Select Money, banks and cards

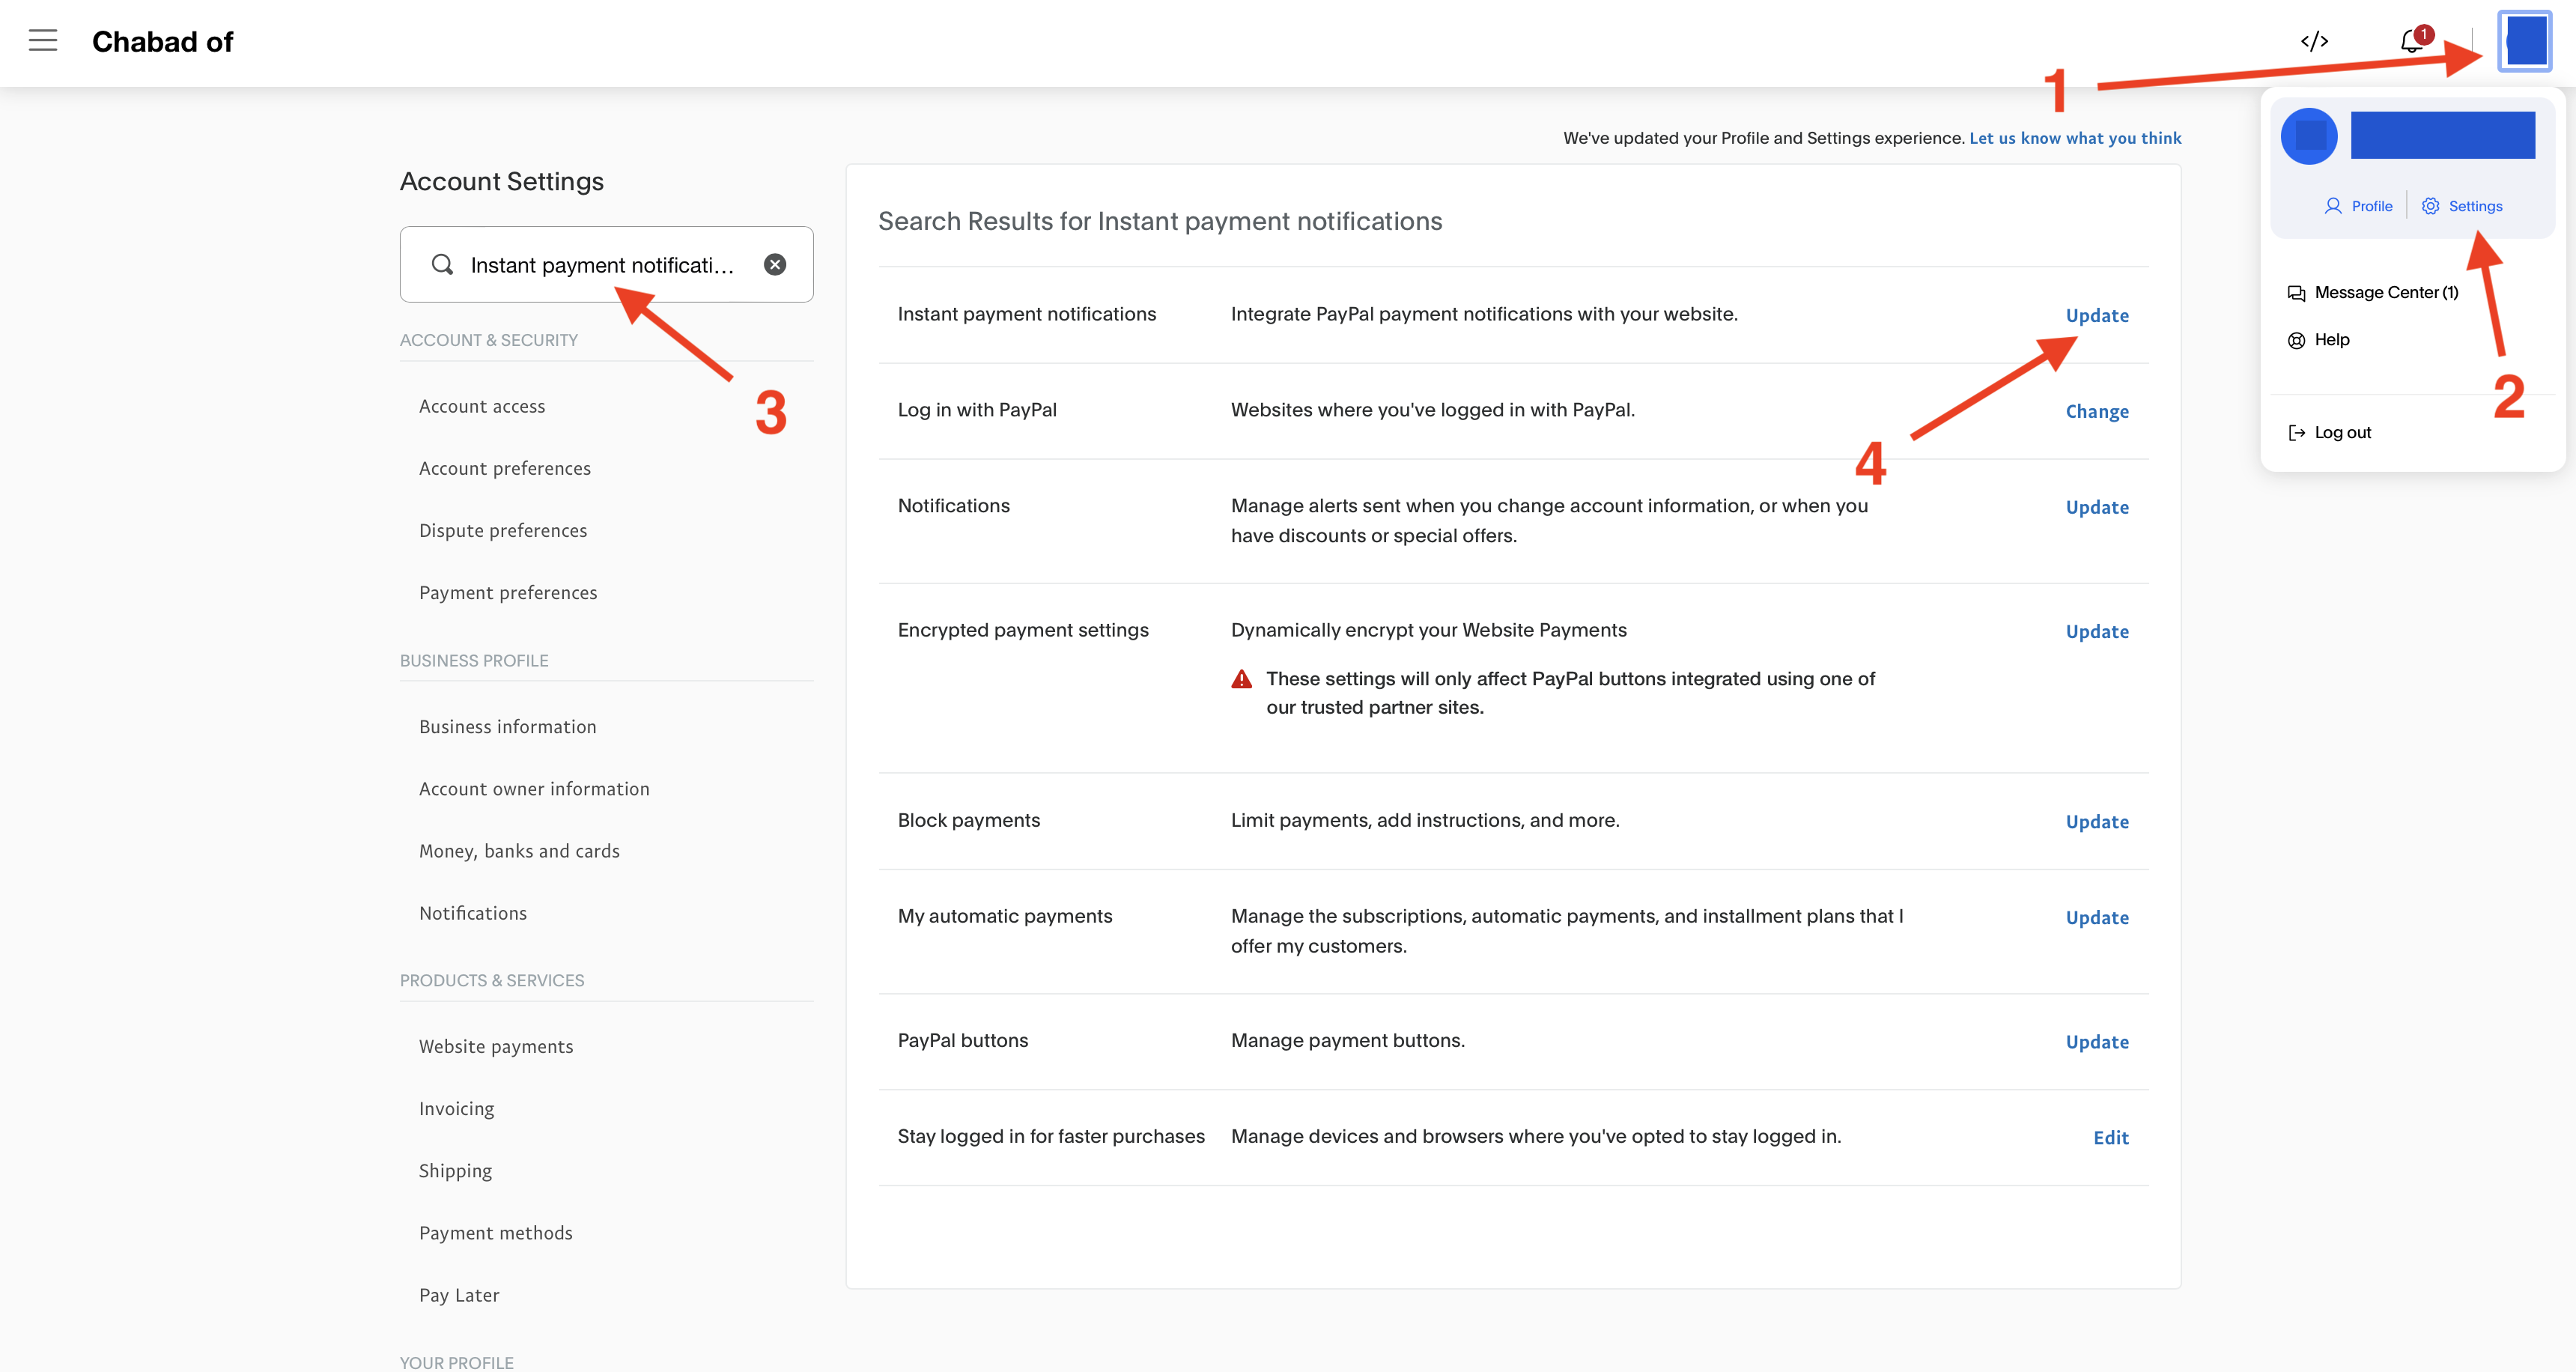519,851
